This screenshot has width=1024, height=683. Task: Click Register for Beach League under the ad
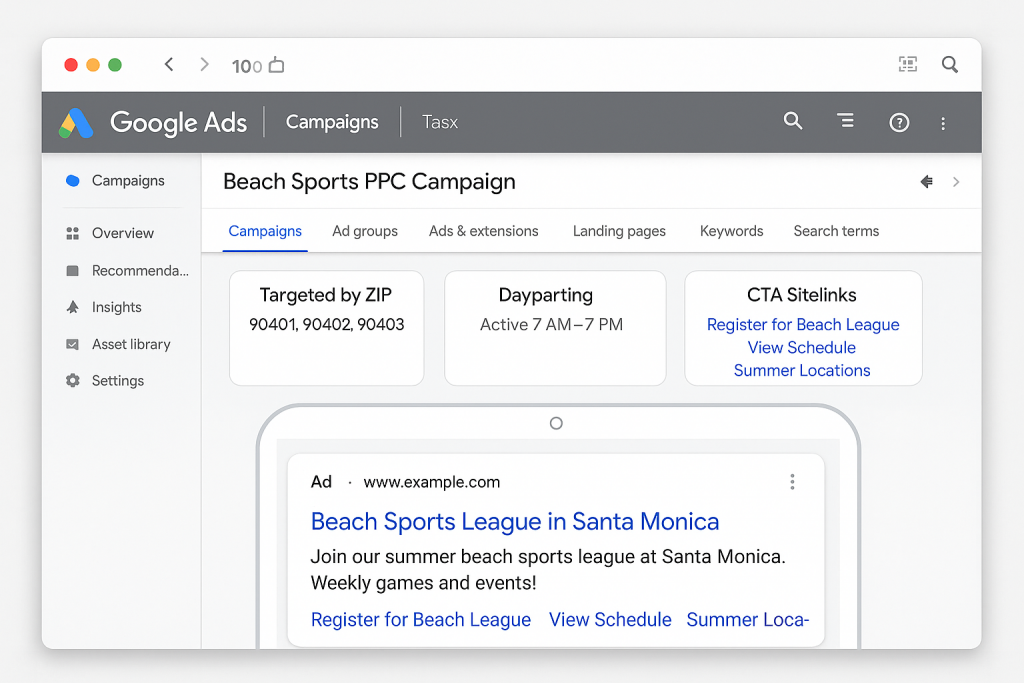[x=421, y=620]
